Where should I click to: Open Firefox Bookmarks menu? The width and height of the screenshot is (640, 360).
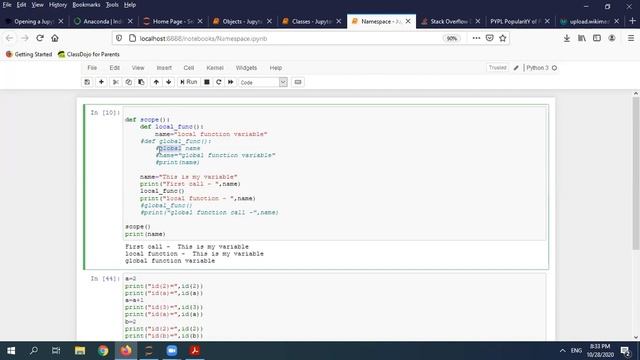click(x=86, y=5)
